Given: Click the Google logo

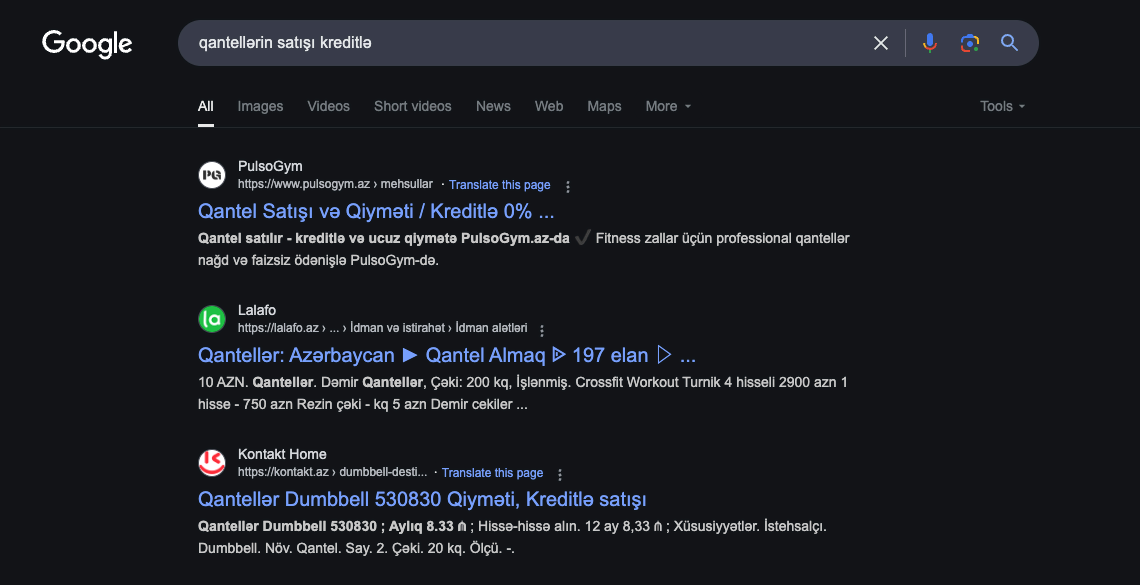Looking at the screenshot, I should point(87,44).
